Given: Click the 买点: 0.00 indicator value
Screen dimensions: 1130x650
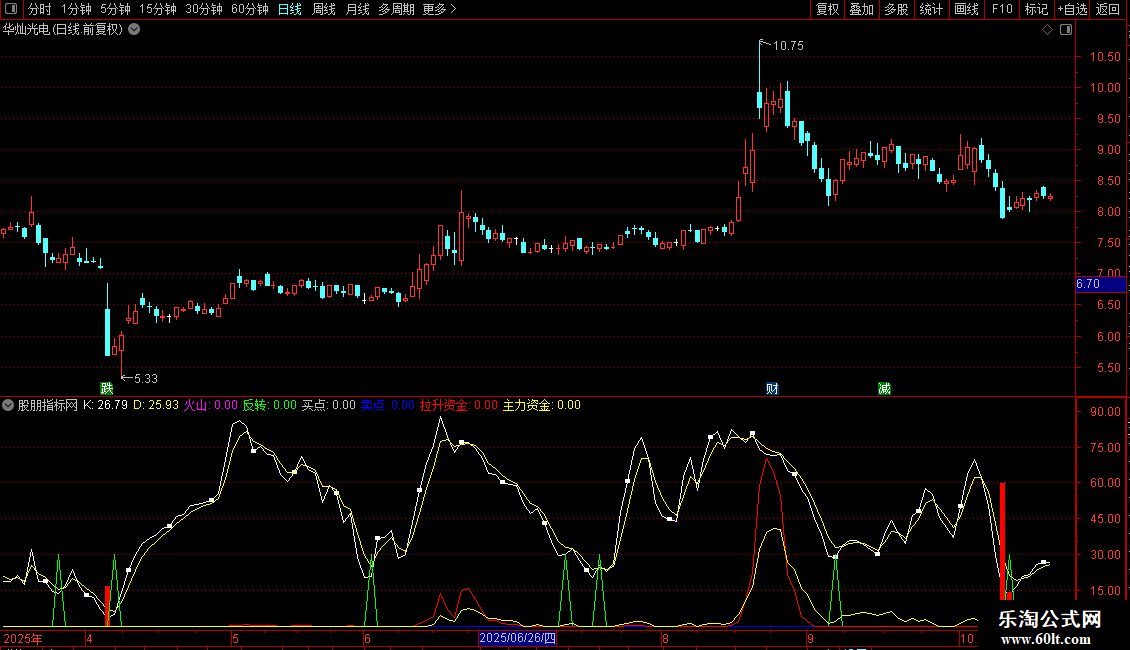Looking at the screenshot, I should [329, 405].
